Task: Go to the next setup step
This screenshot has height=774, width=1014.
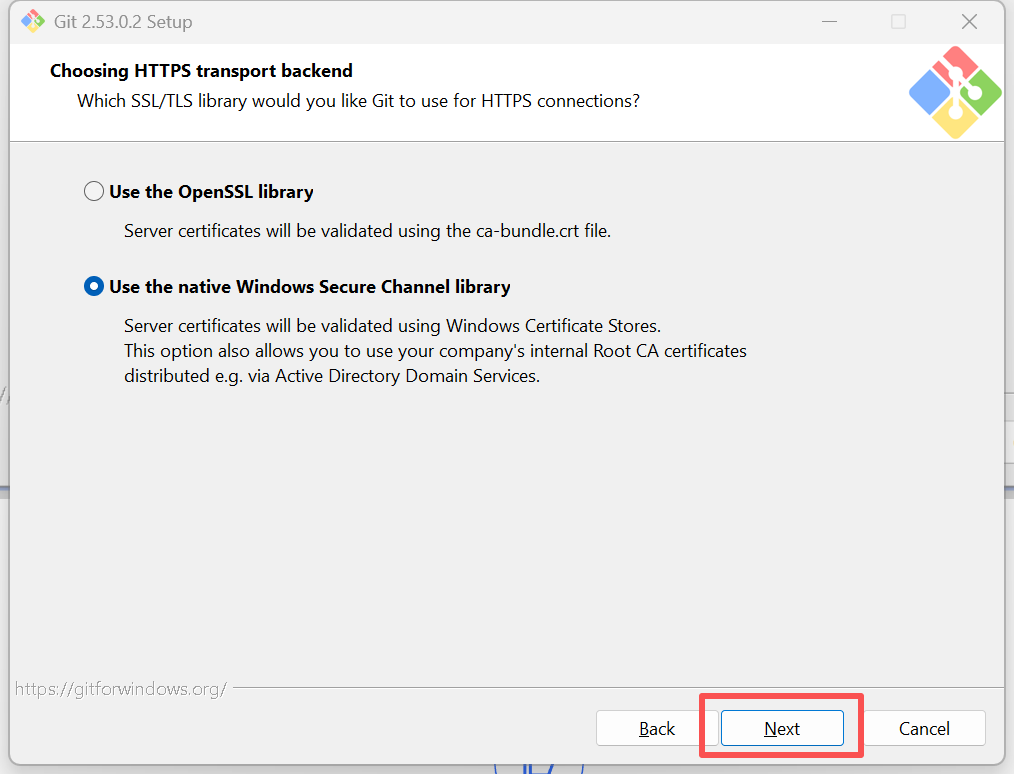Action: (x=782, y=728)
